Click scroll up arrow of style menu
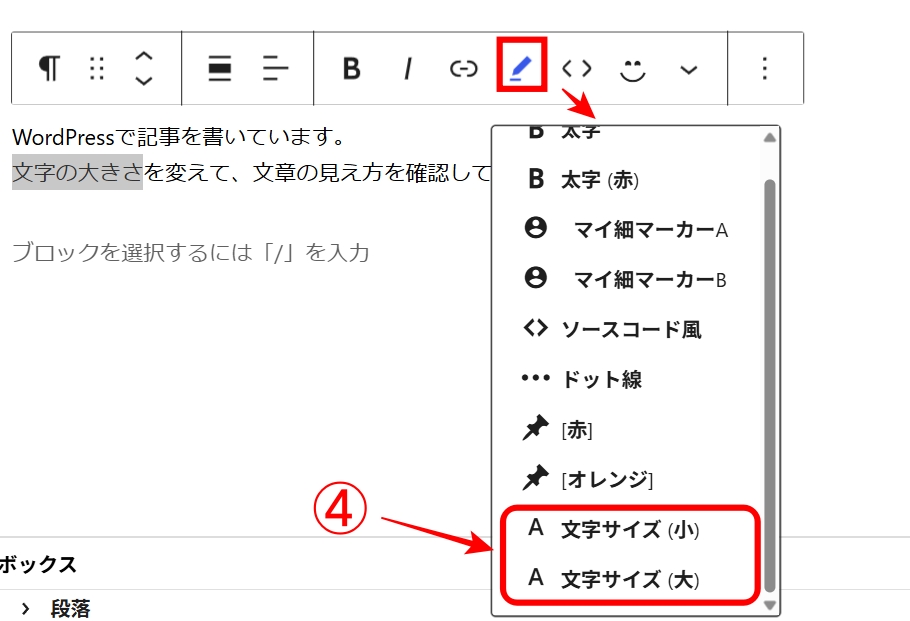This screenshot has width=910, height=621. coord(770,138)
